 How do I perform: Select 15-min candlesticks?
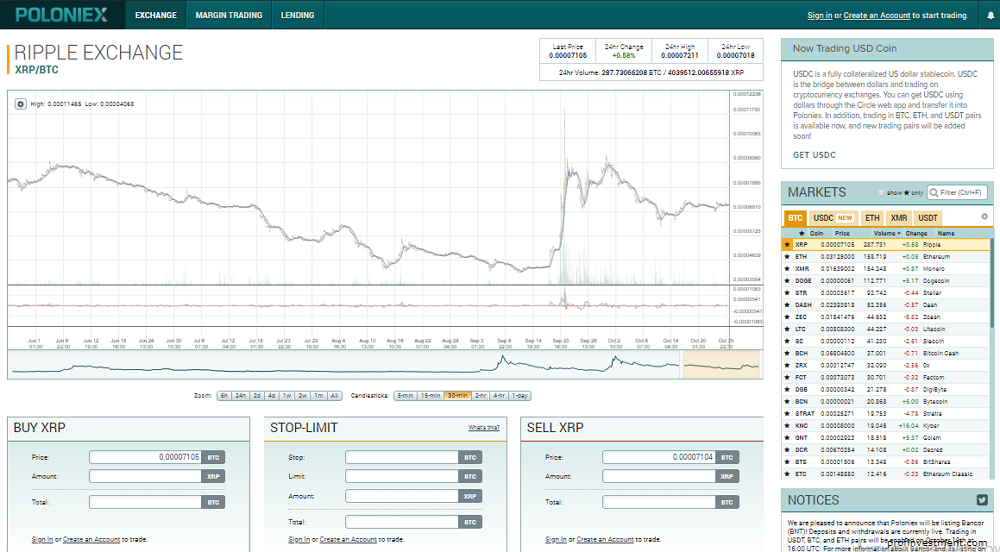430,396
